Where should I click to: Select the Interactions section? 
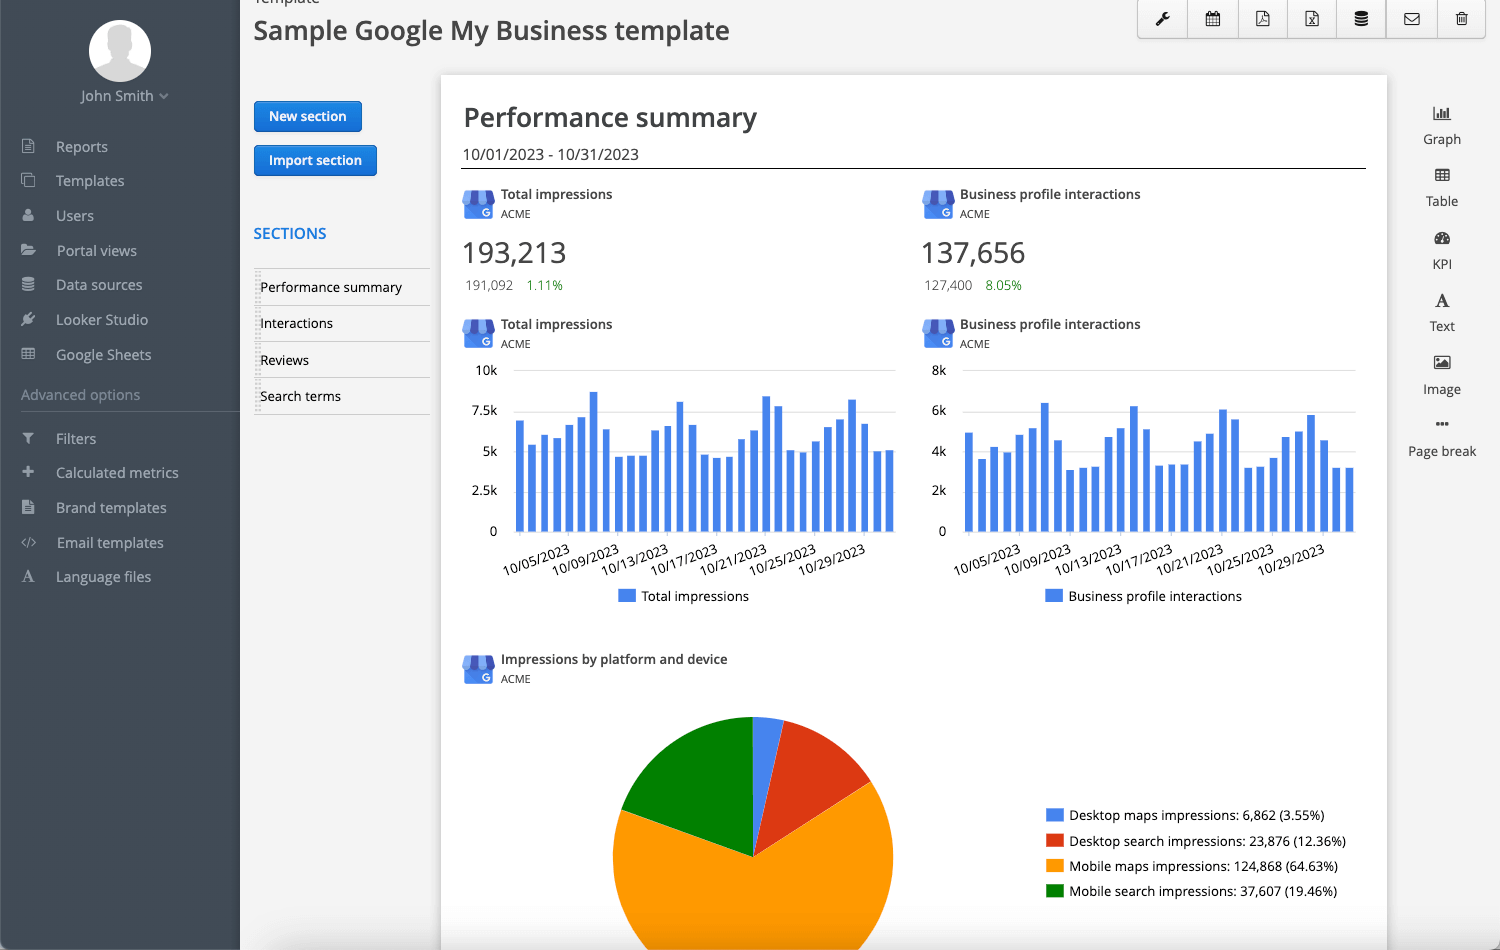click(342, 323)
